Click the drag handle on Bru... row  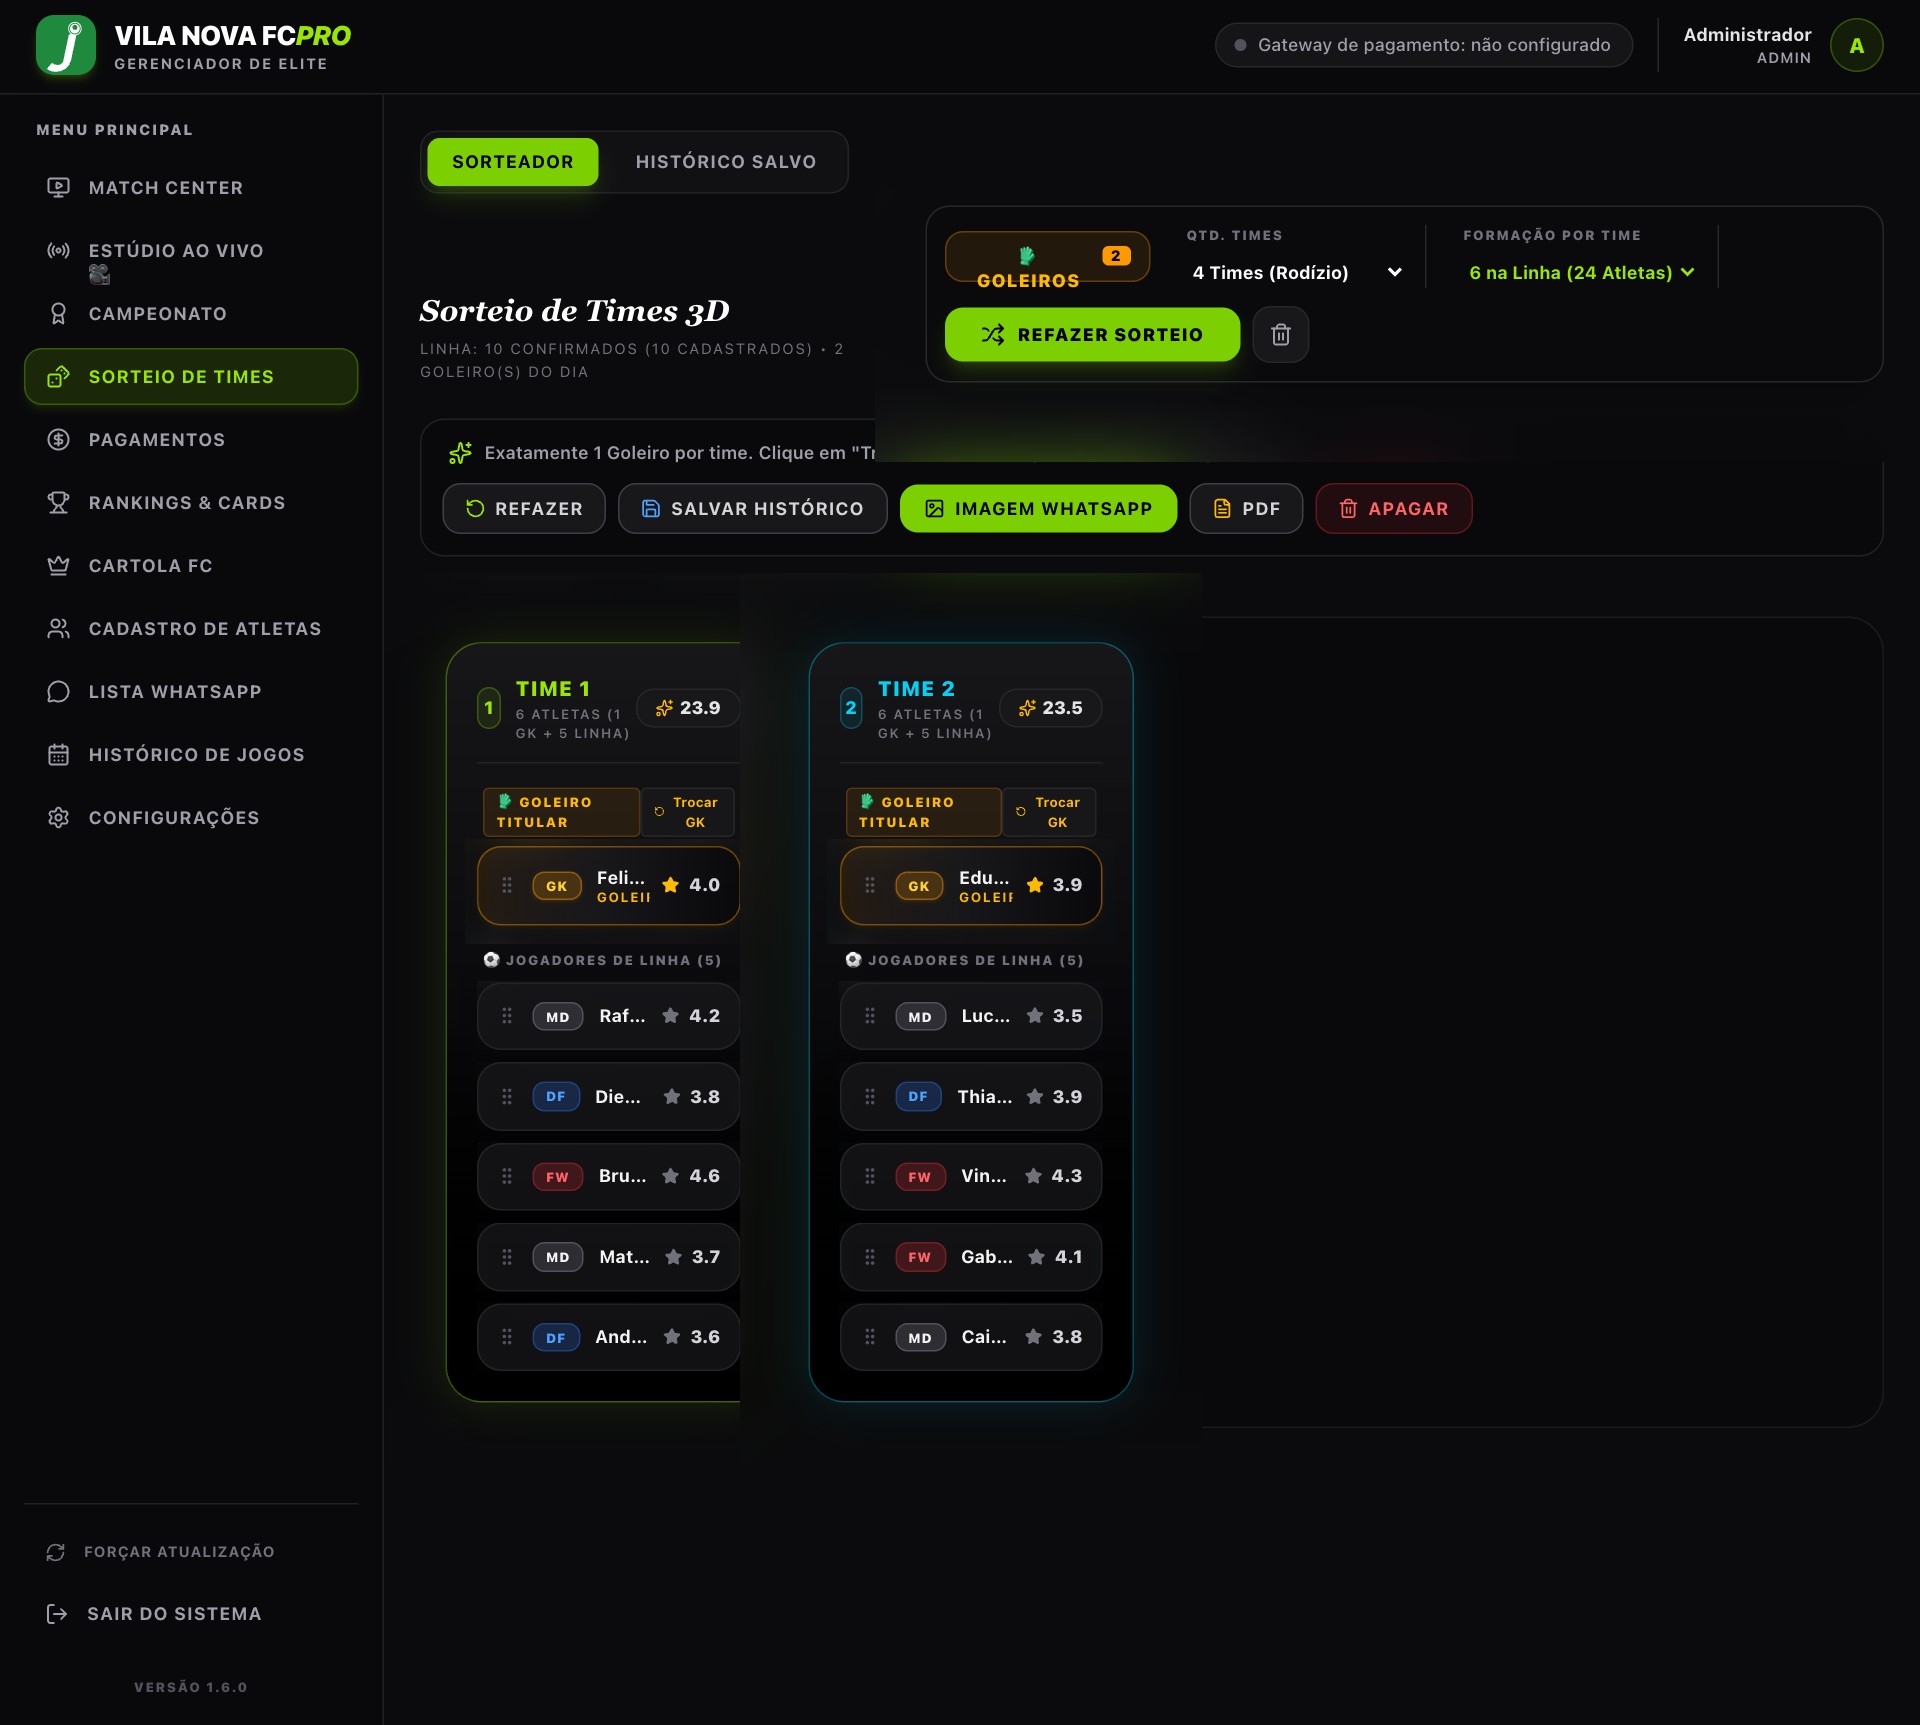(x=507, y=1176)
